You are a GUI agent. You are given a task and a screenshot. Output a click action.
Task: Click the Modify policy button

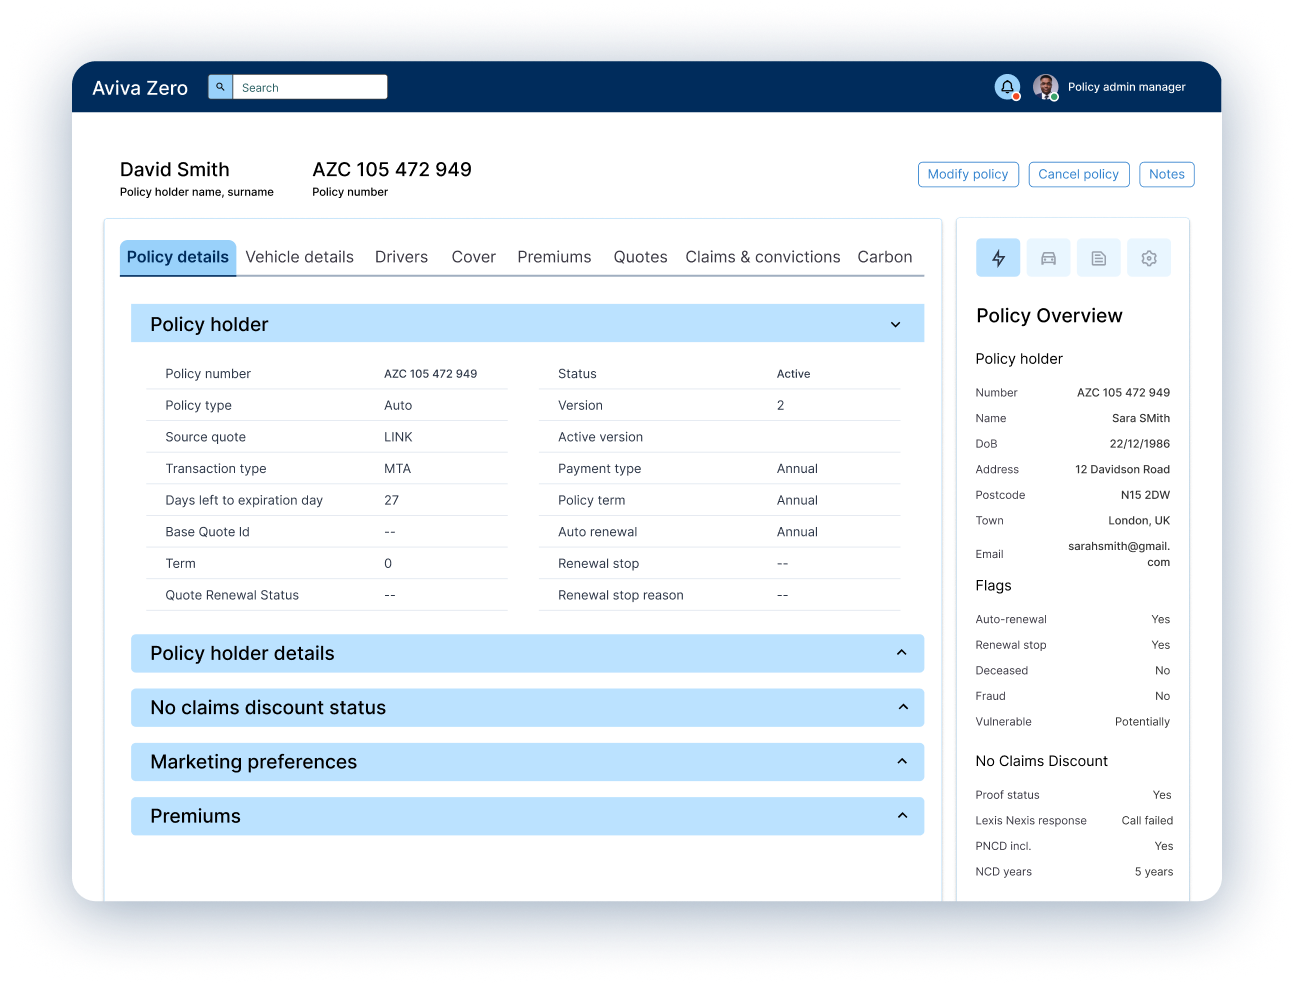968,174
